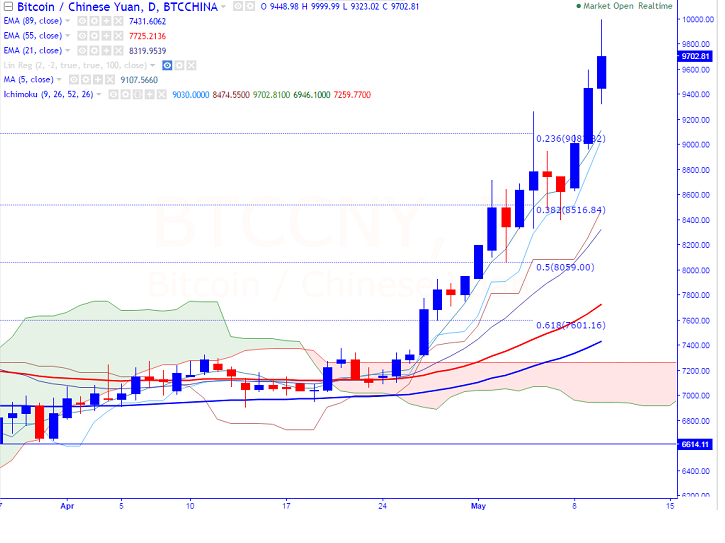725x543 pixels.
Task: Open MA (5, close) settings gear
Action: click(x=86, y=80)
